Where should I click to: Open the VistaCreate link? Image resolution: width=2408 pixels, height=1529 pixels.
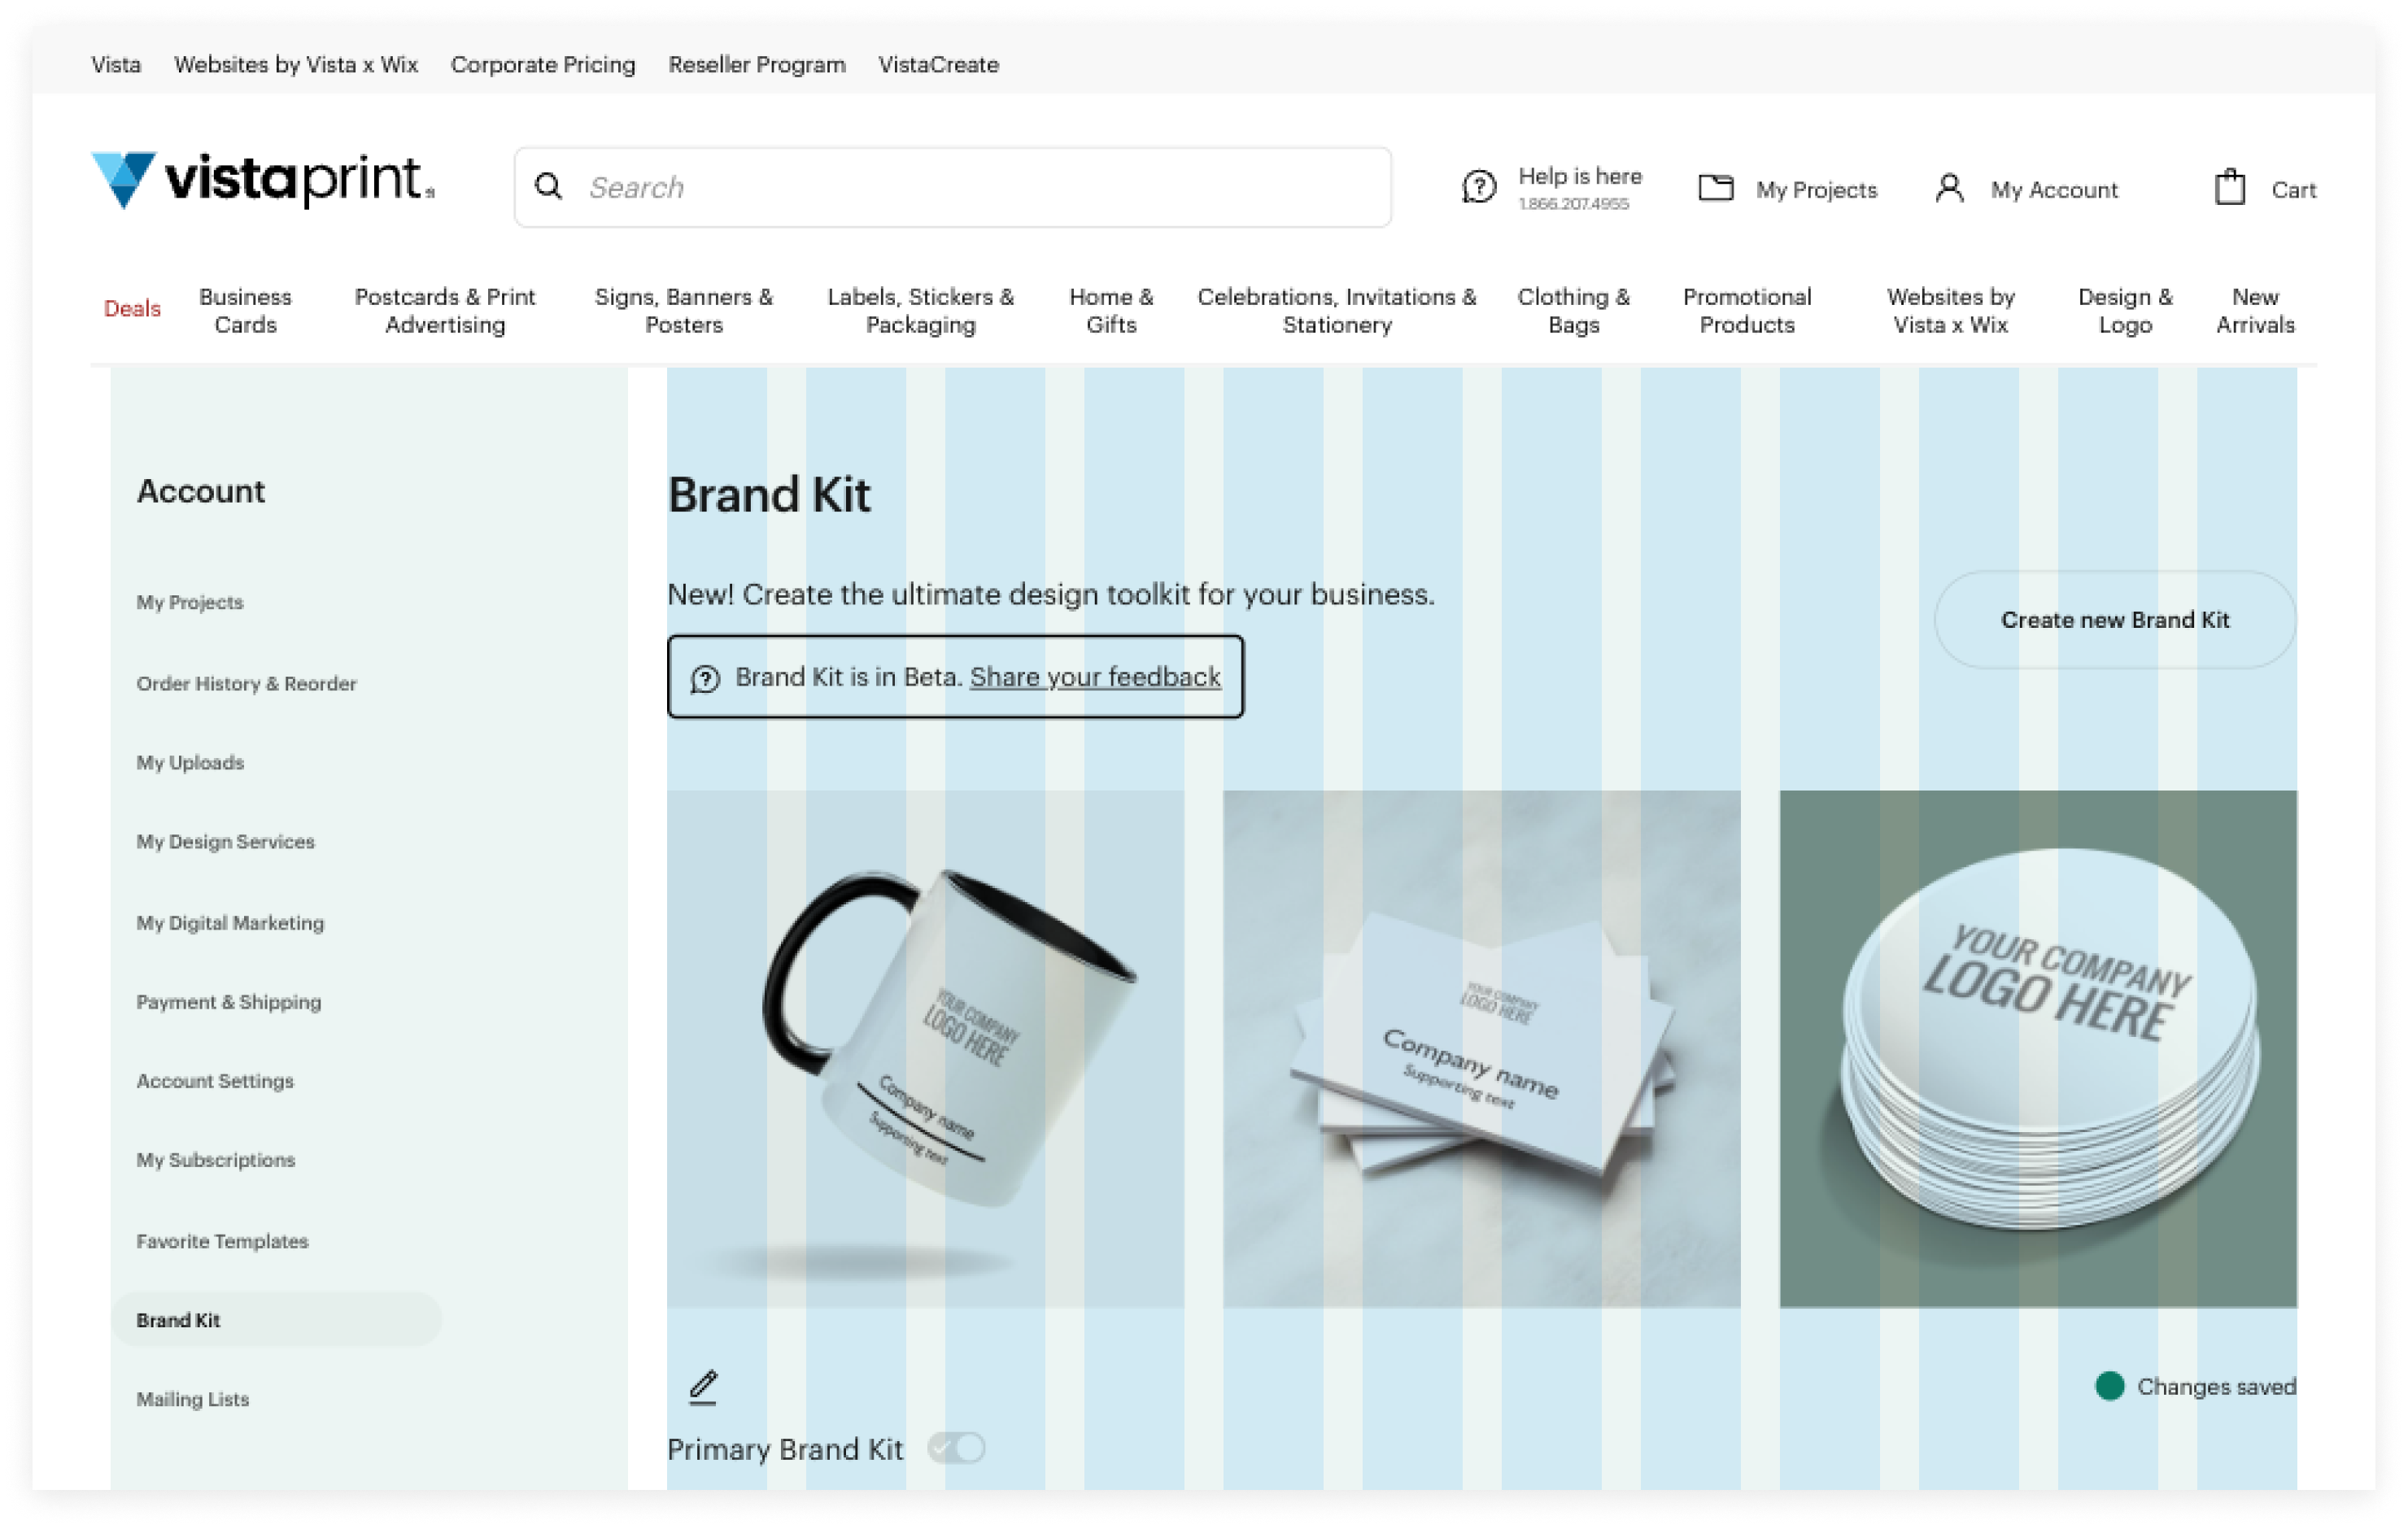(939, 65)
